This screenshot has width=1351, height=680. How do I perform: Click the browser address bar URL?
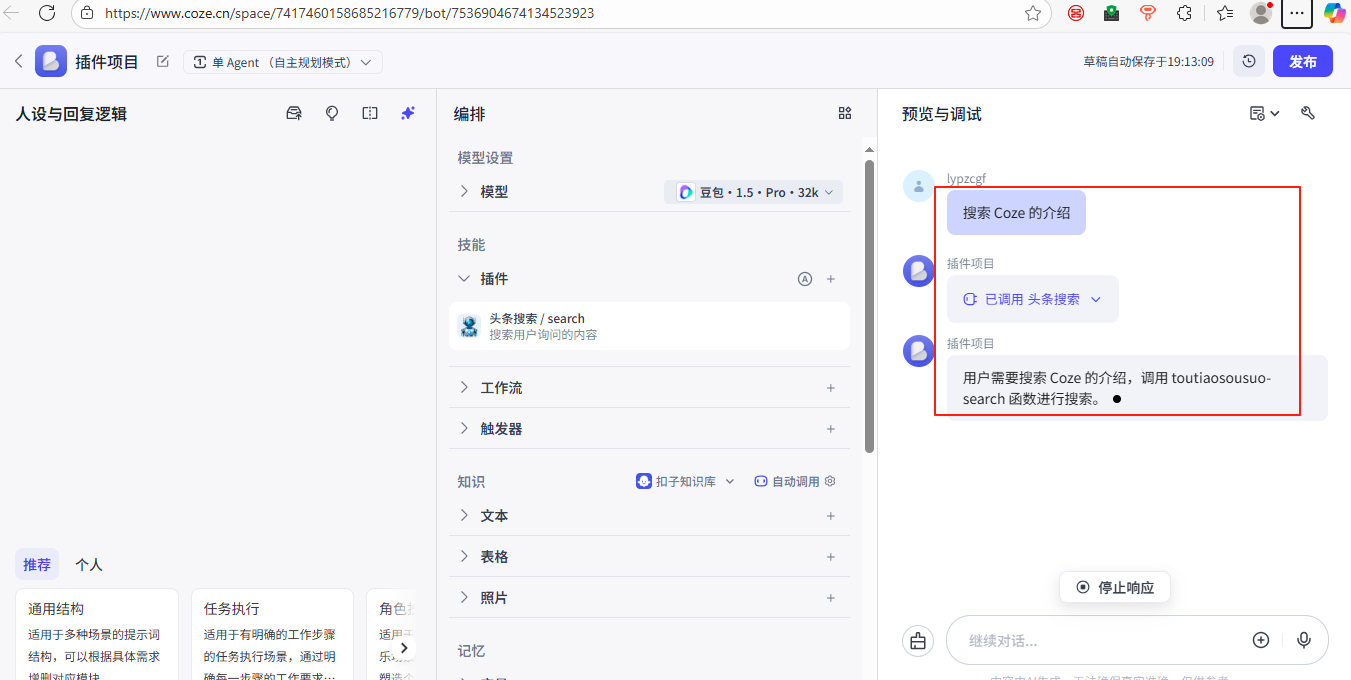pos(350,13)
